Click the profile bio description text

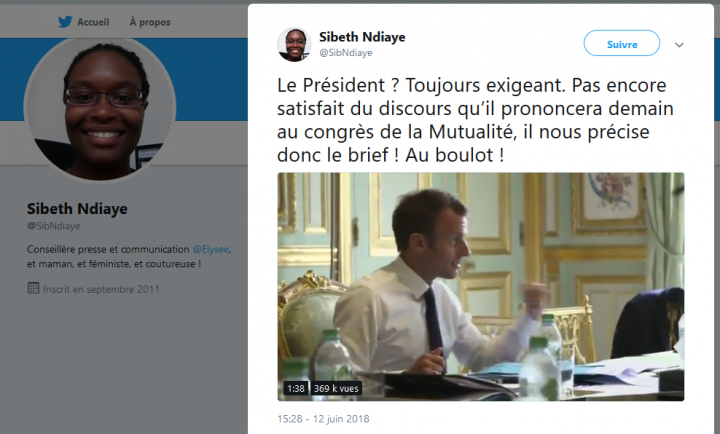(129, 257)
